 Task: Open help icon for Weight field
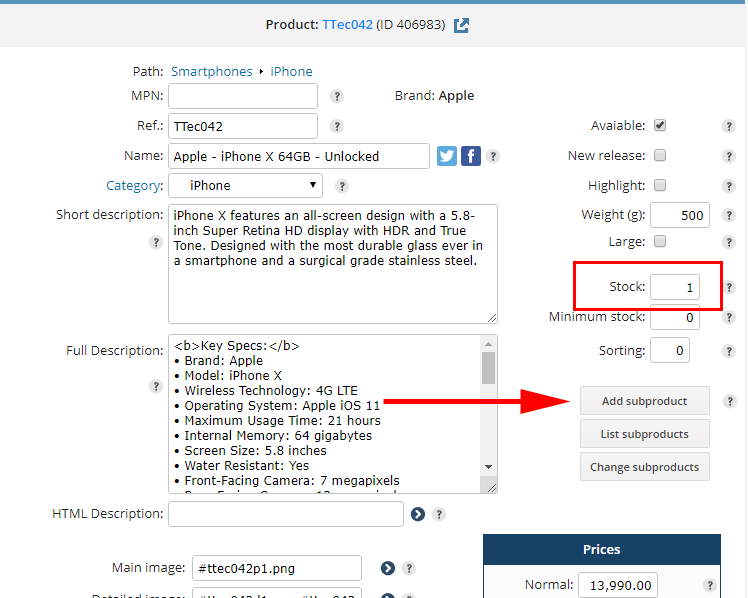click(728, 216)
